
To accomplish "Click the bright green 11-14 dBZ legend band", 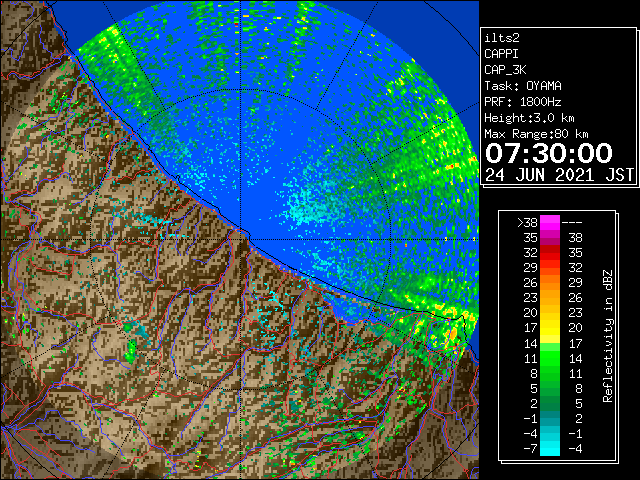I will [x=550, y=358].
